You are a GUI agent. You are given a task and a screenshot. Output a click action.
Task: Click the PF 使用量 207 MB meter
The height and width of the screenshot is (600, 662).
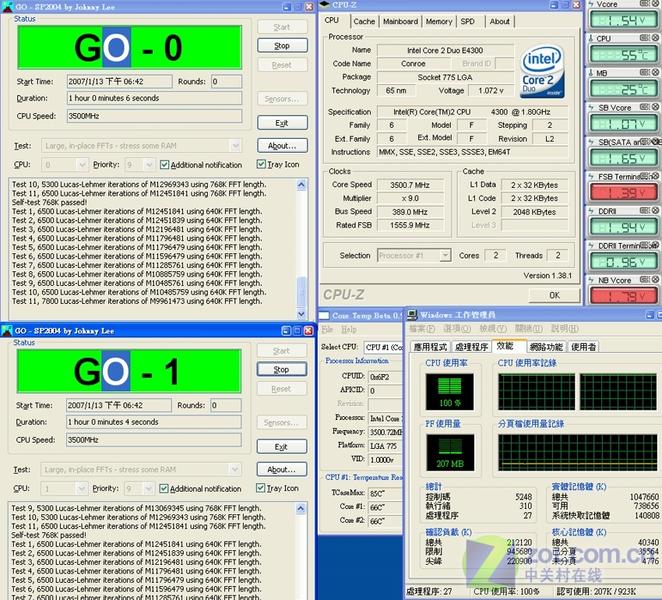pyautogui.click(x=450, y=452)
